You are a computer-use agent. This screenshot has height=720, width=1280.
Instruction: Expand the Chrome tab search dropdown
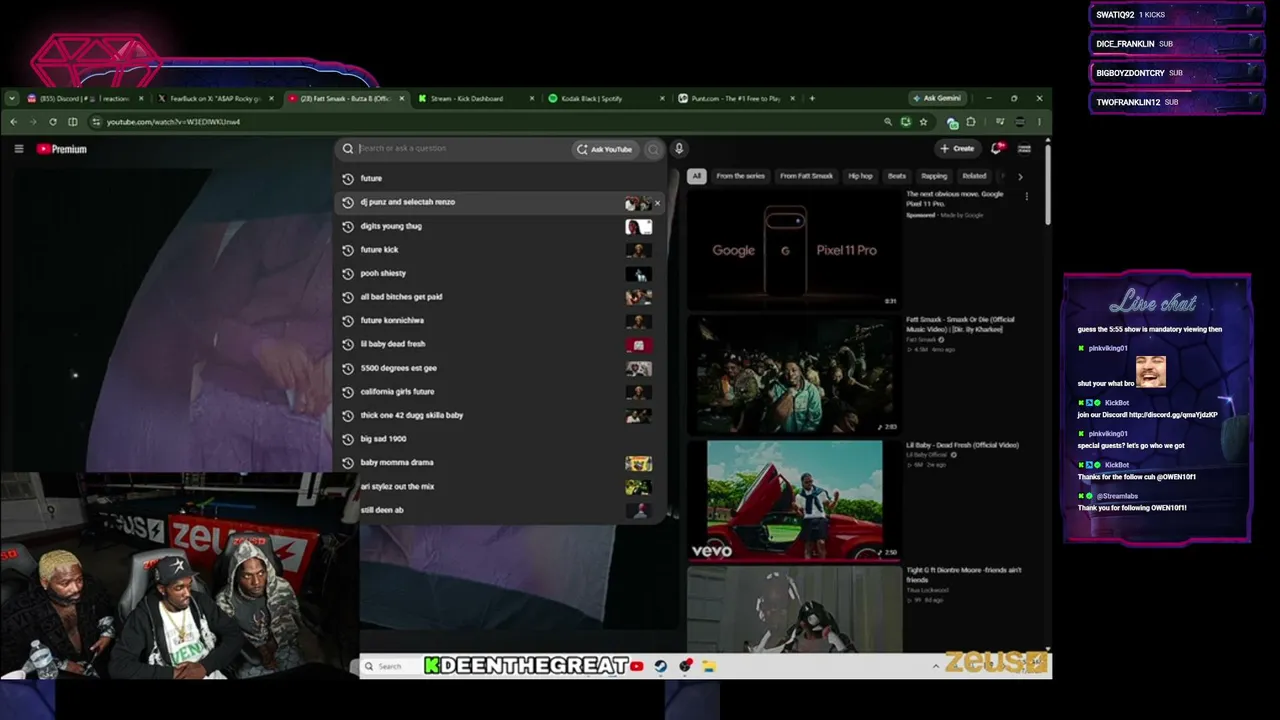pyautogui.click(x=11, y=98)
